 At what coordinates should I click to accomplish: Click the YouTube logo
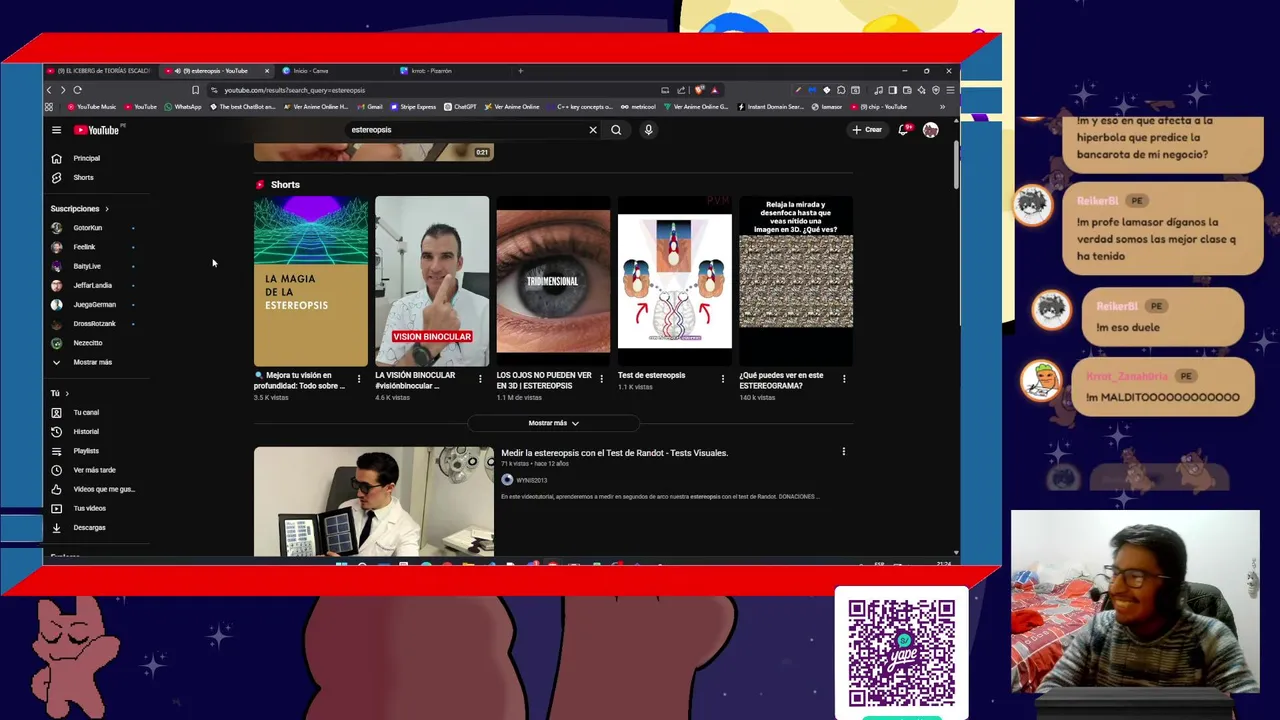97,130
